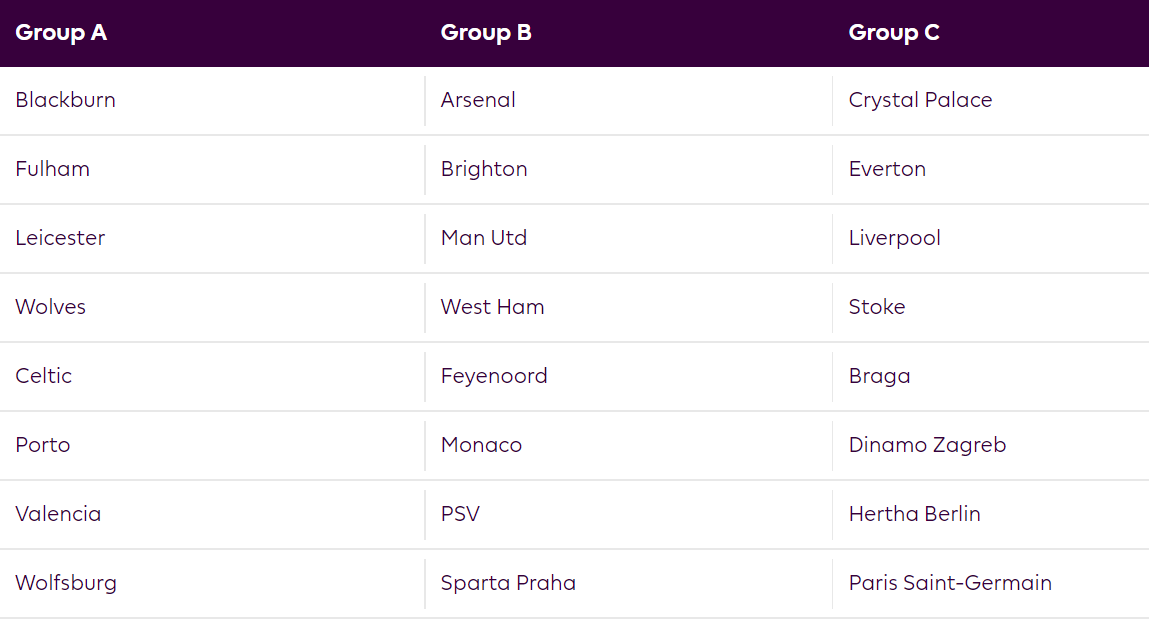The width and height of the screenshot is (1150, 620).
Task: Click the Wolfsburg table cell
Action: [x=66, y=583]
